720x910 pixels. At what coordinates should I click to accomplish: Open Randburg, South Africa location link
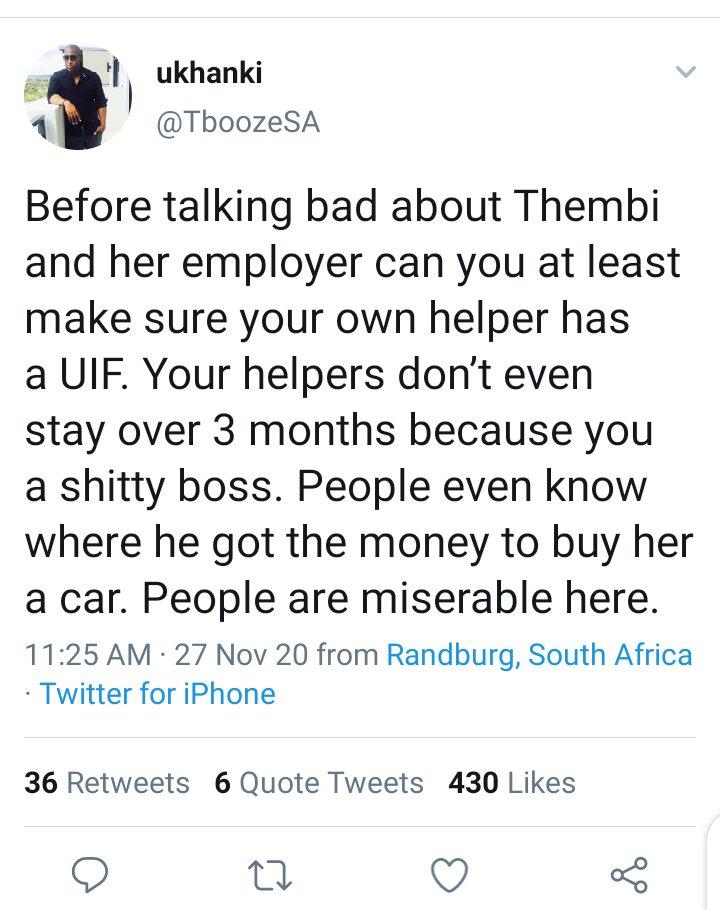pos(540,655)
